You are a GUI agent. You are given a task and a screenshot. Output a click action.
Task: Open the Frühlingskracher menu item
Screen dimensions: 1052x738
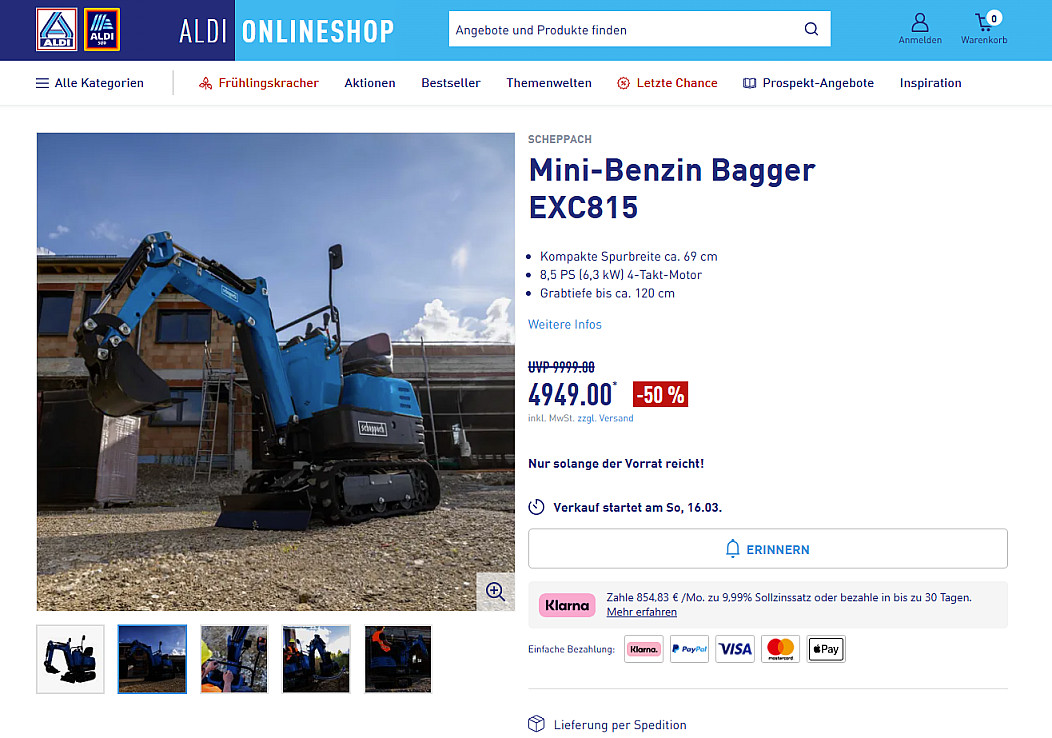[x=258, y=83]
